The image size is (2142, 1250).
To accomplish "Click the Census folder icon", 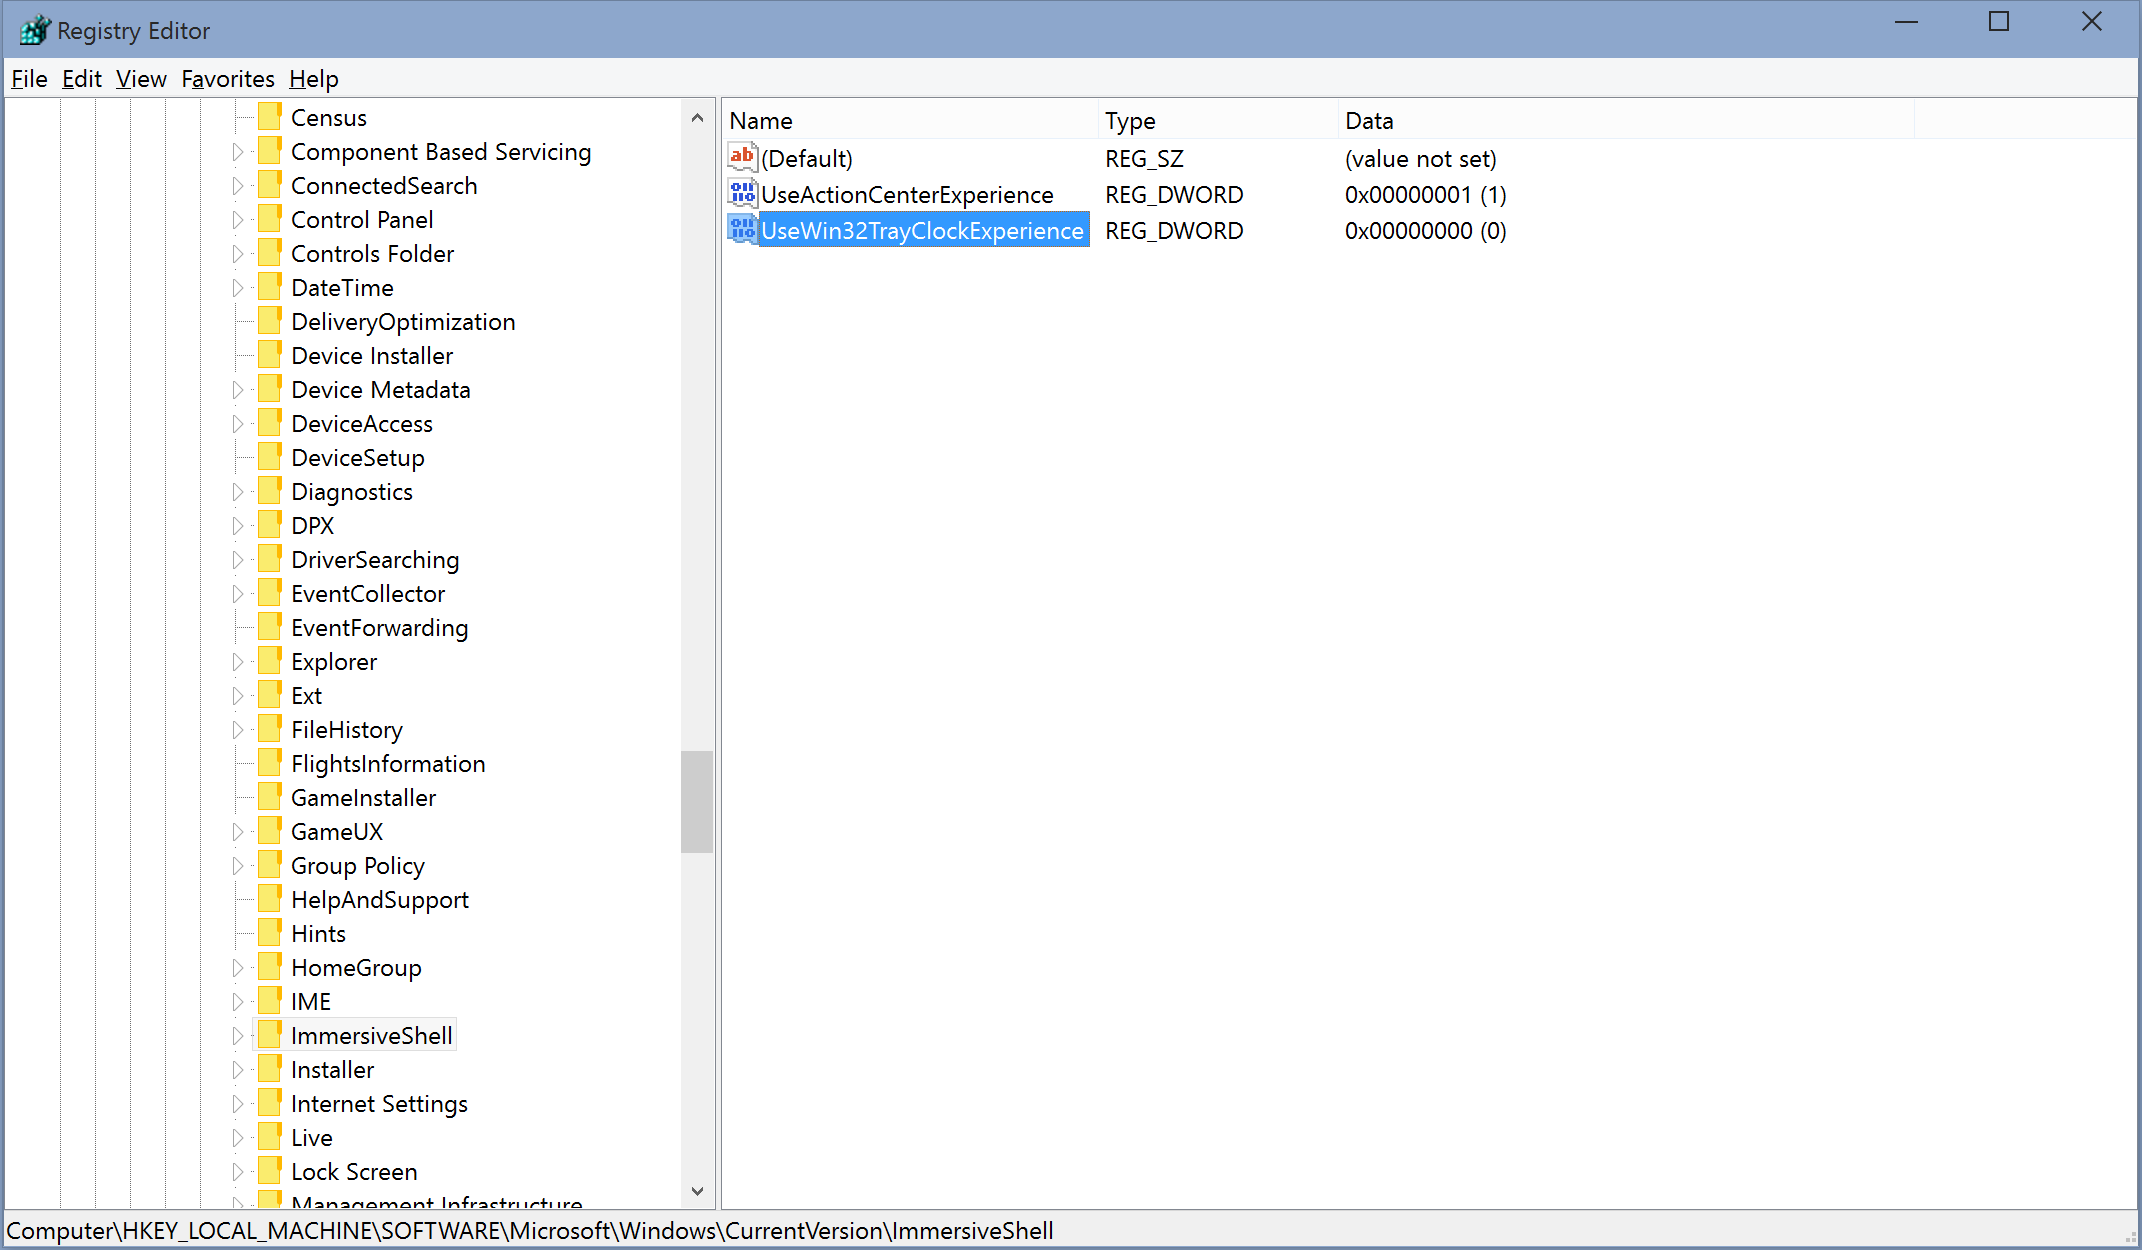I will pos(269,117).
